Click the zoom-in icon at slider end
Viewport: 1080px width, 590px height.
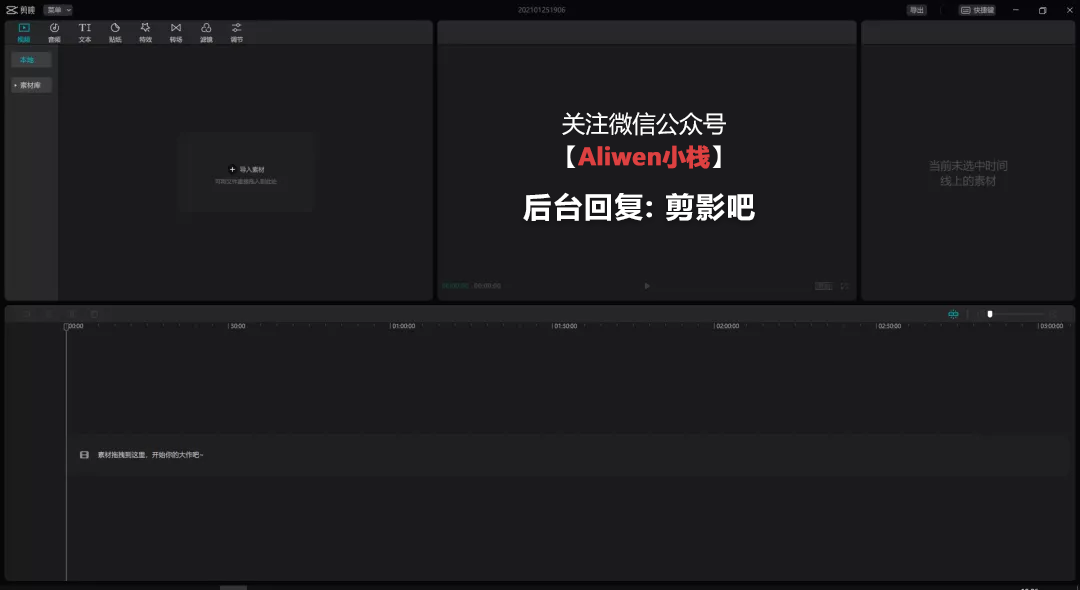(1053, 314)
